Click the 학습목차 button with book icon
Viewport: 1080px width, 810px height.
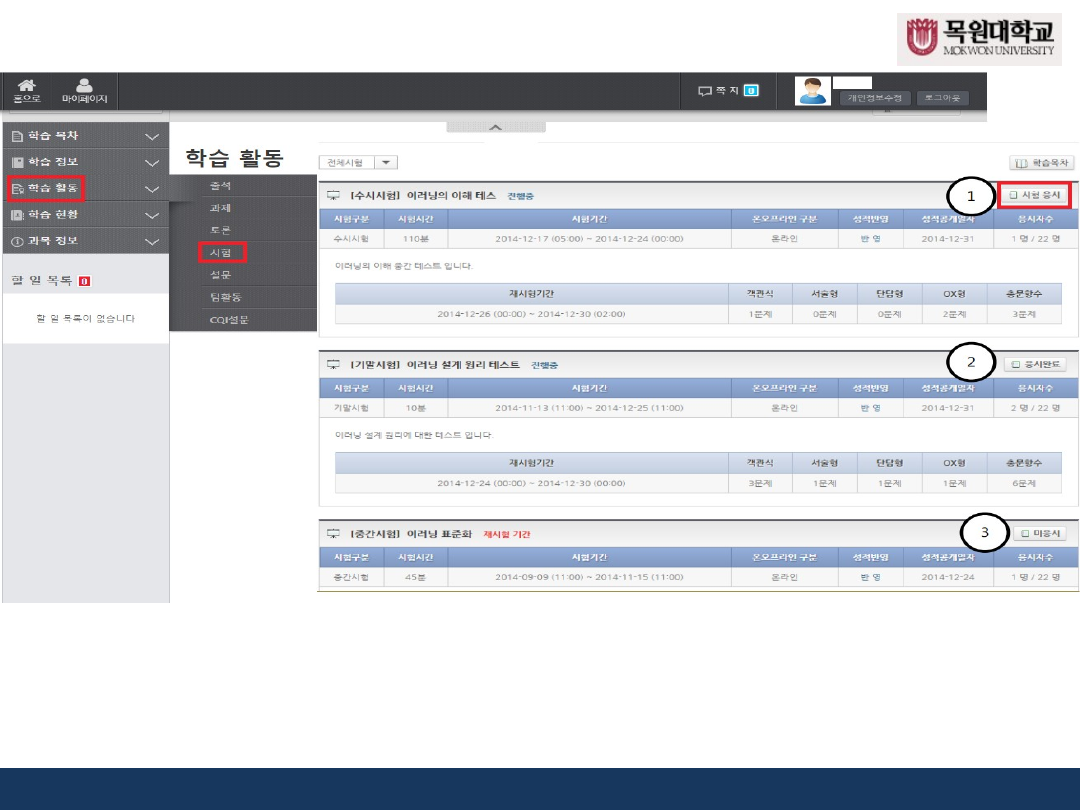coord(1042,162)
